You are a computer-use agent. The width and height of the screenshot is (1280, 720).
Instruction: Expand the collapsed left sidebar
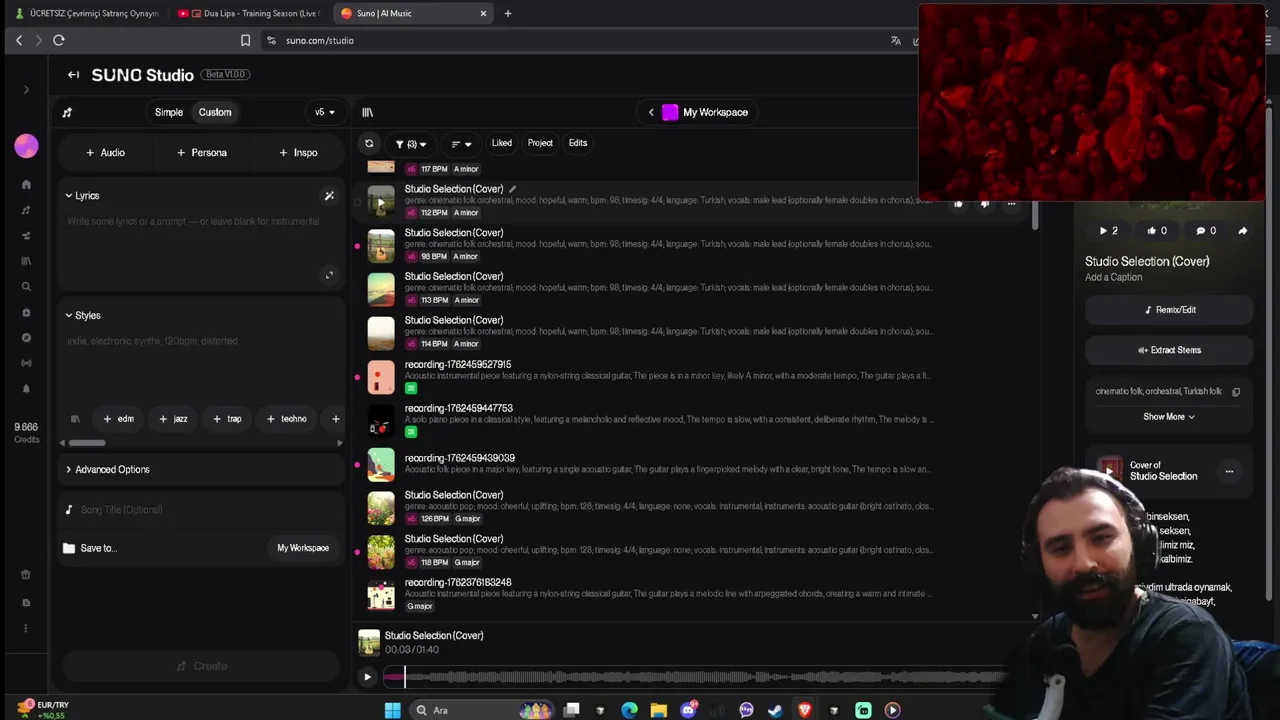[x=26, y=89]
